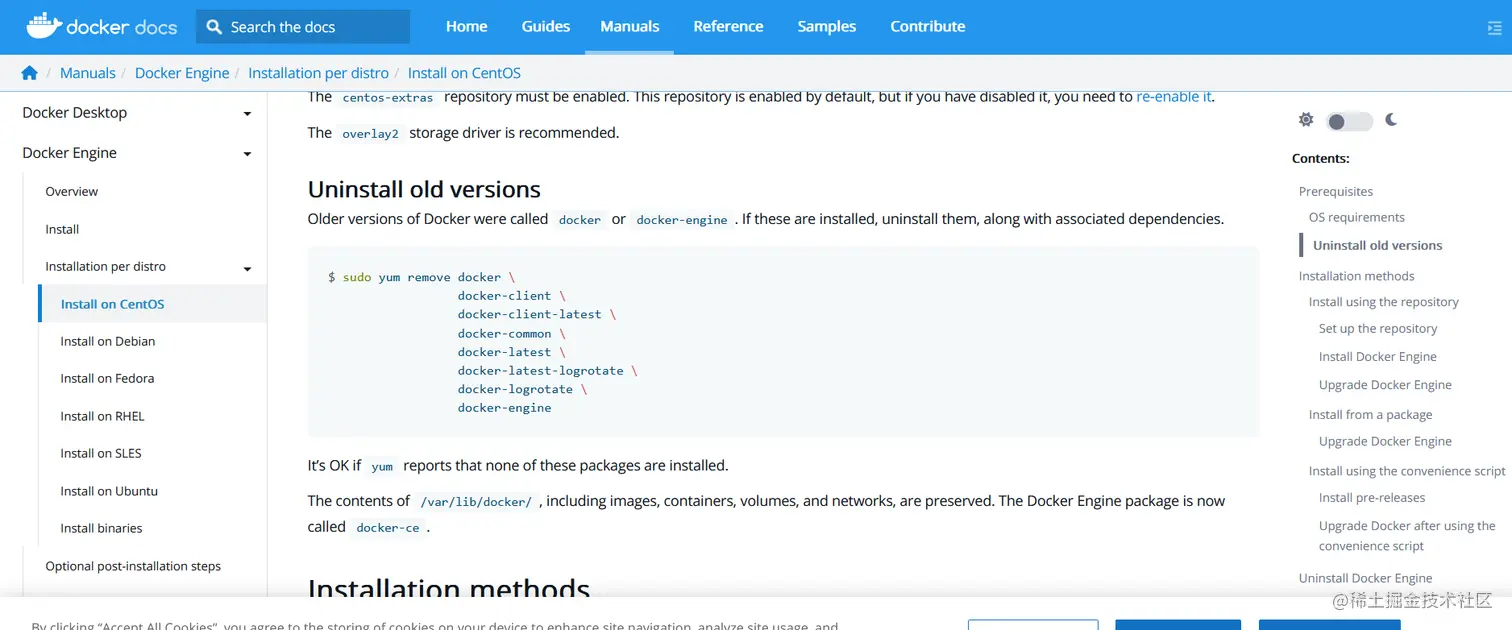Jump to Uninstall Docker Engine in contents

[1366, 578]
